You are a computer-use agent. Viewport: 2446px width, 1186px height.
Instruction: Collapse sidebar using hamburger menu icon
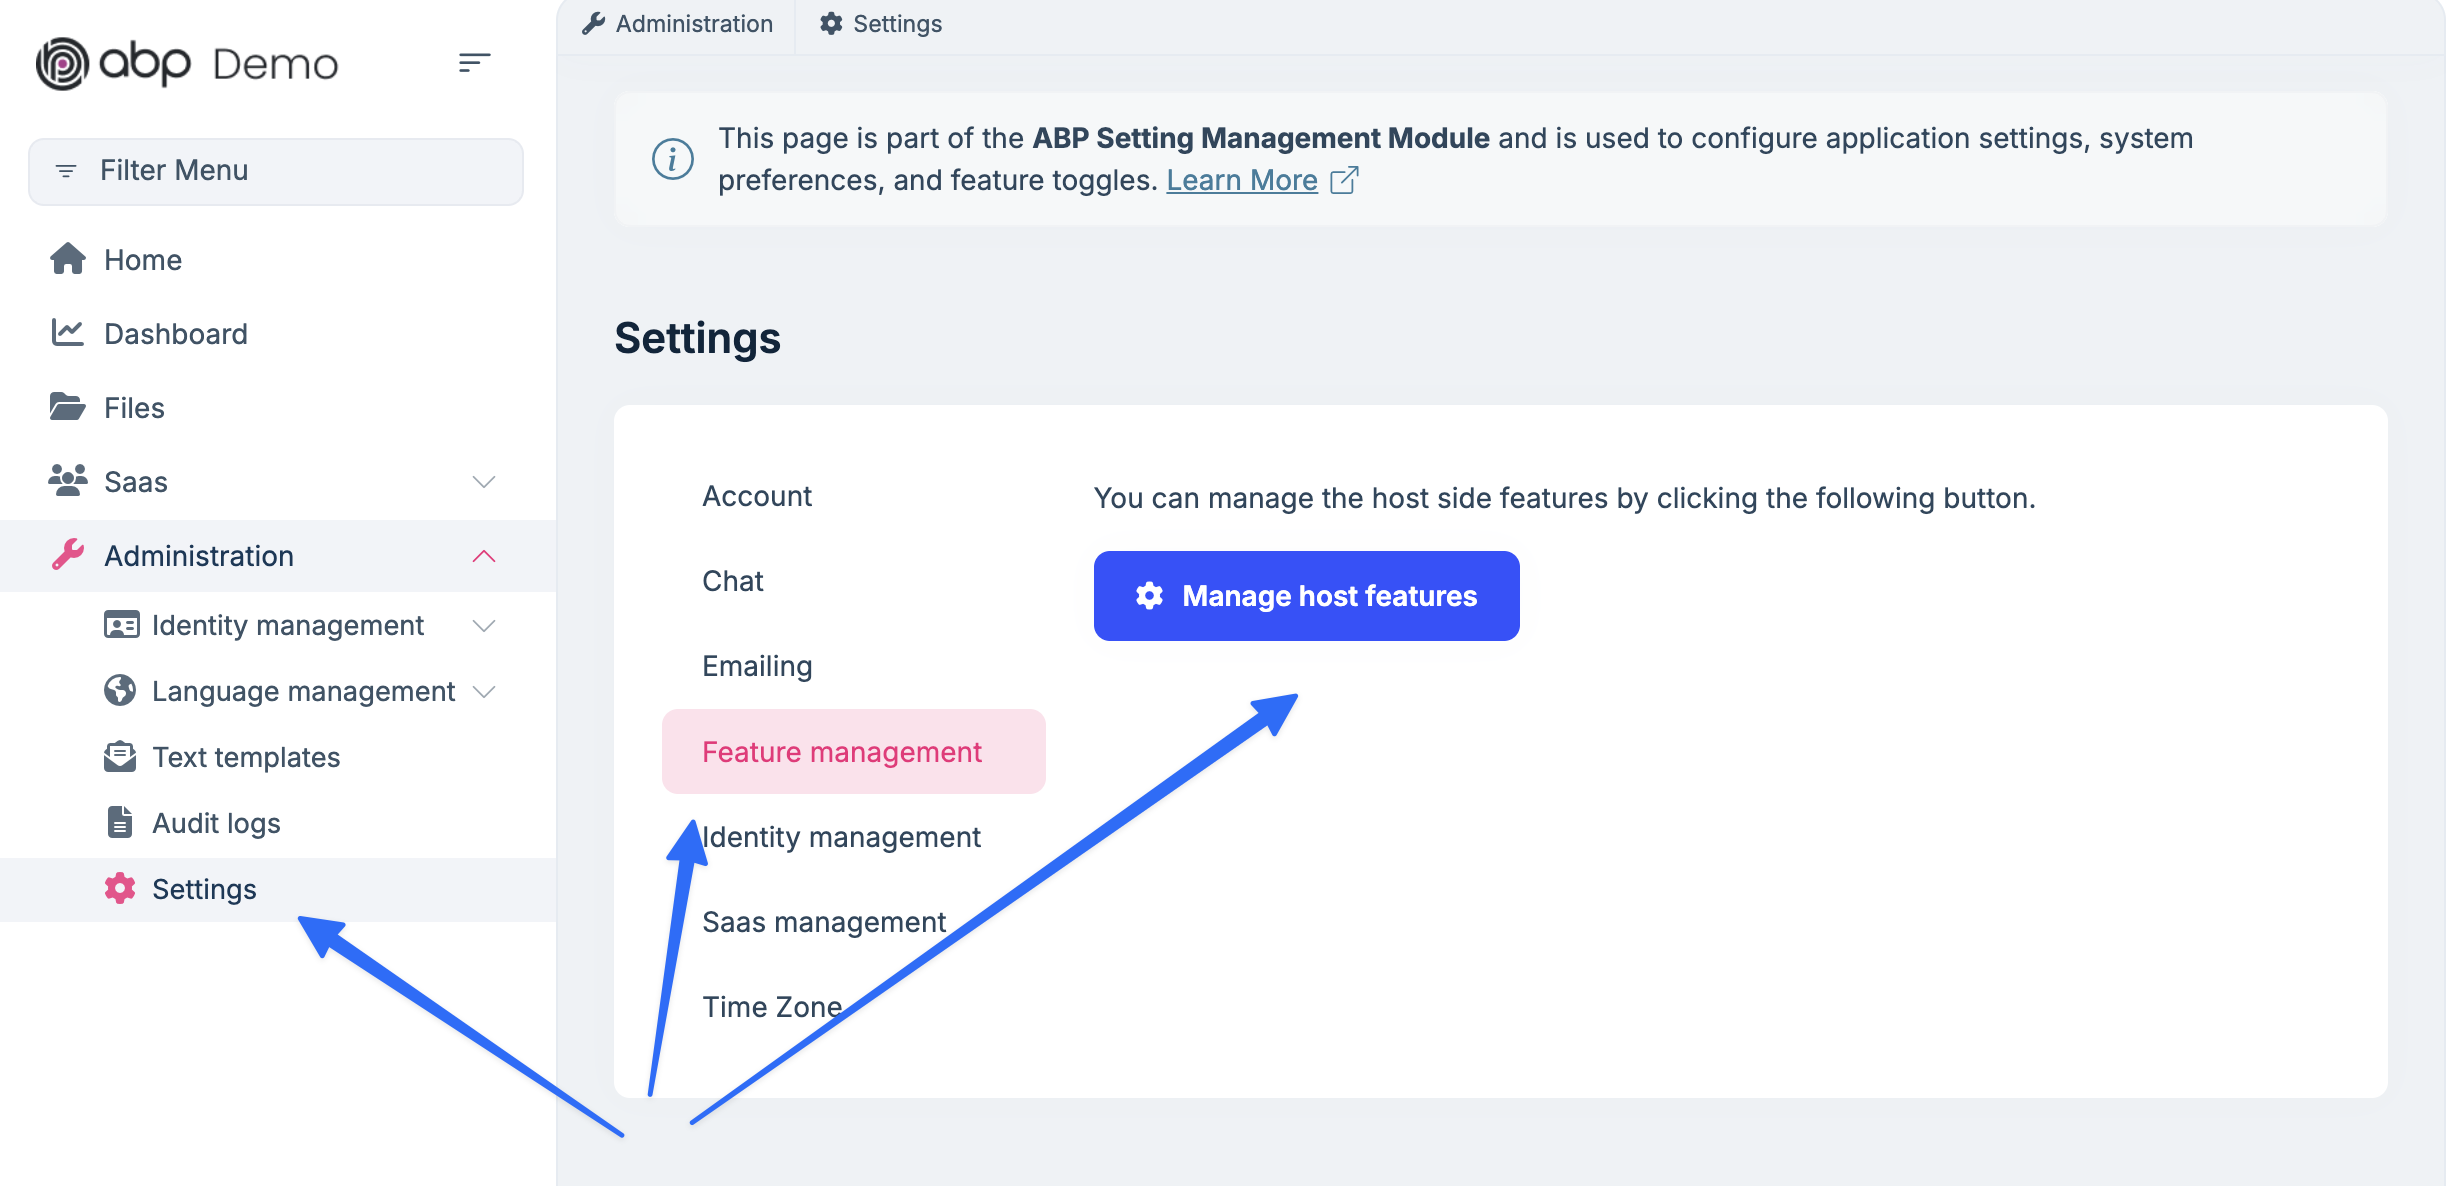474,63
